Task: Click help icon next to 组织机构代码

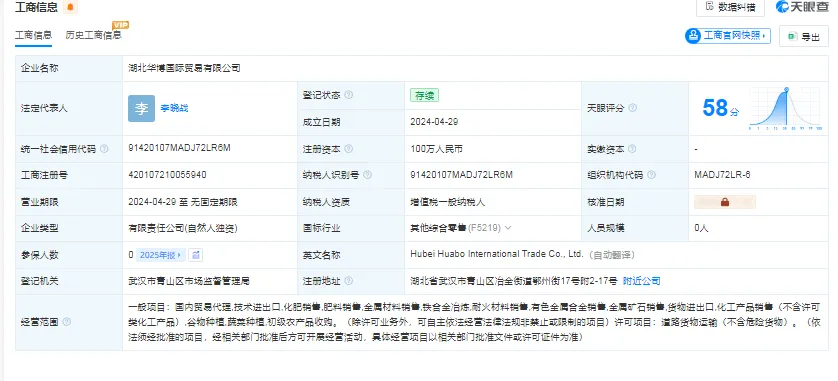Action: [x=651, y=175]
